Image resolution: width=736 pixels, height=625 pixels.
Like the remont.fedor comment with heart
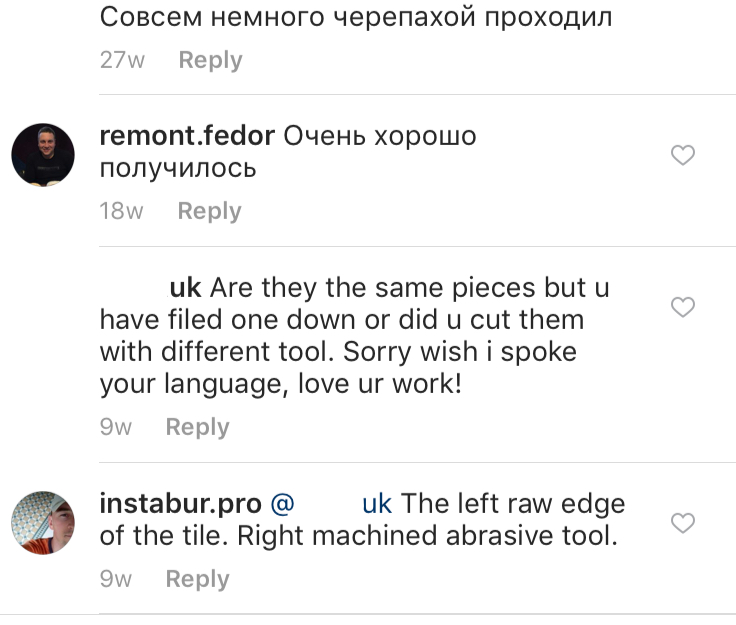pos(682,155)
